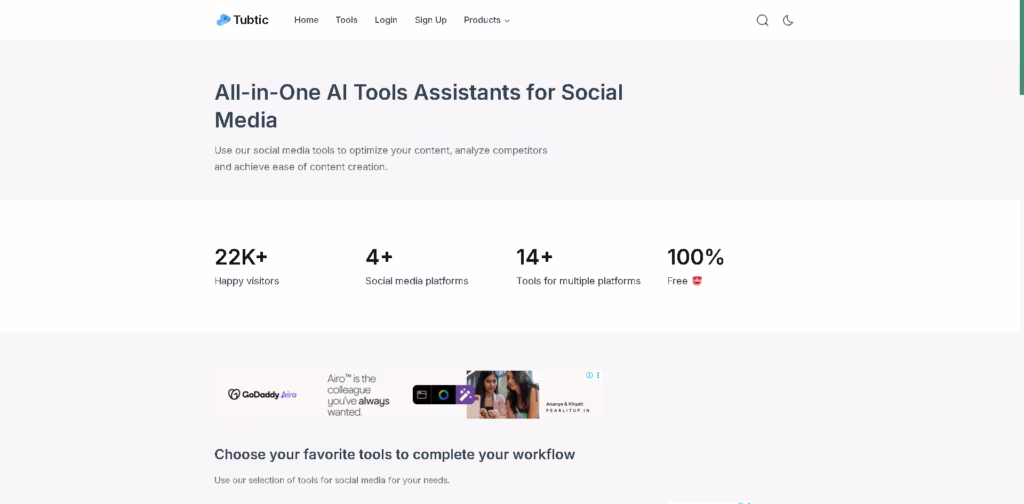Click the photo of two women in the ad
Screen dimensions: 1024x504
[502, 394]
